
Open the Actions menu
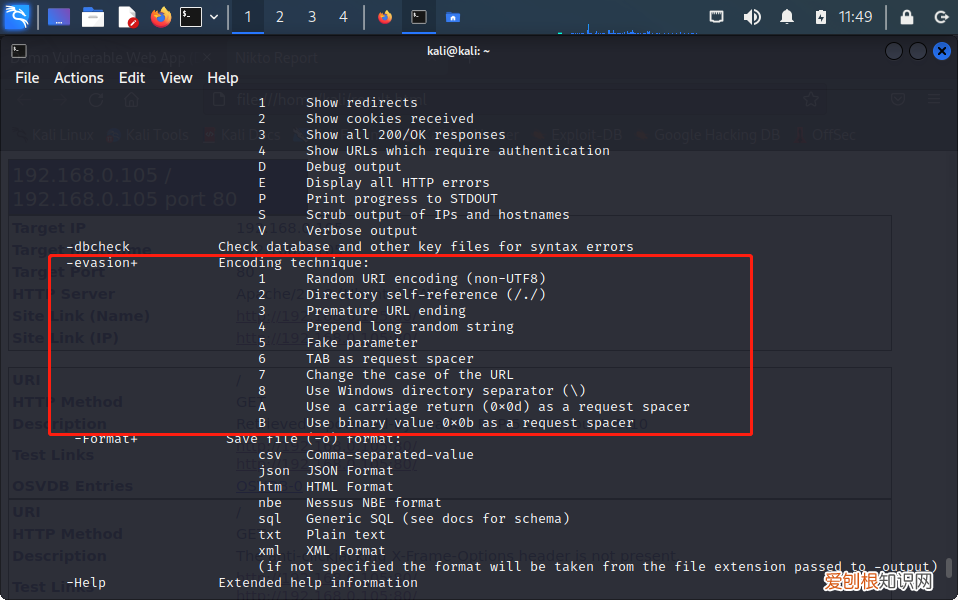79,78
